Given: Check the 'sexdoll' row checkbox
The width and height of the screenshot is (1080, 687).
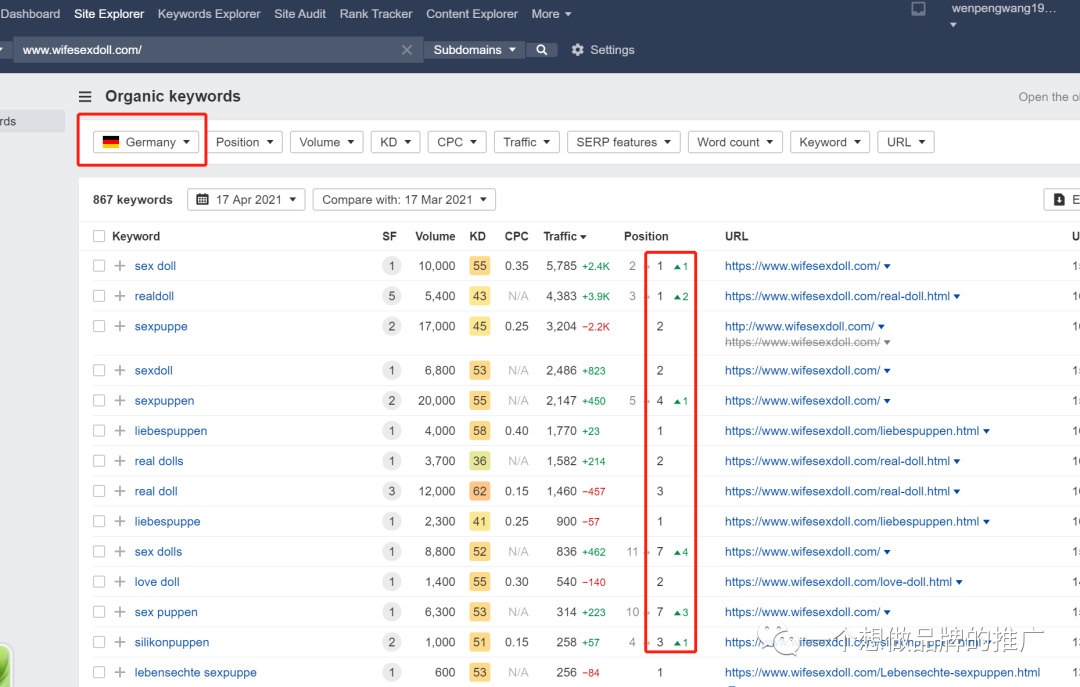Looking at the screenshot, I should point(99,371).
